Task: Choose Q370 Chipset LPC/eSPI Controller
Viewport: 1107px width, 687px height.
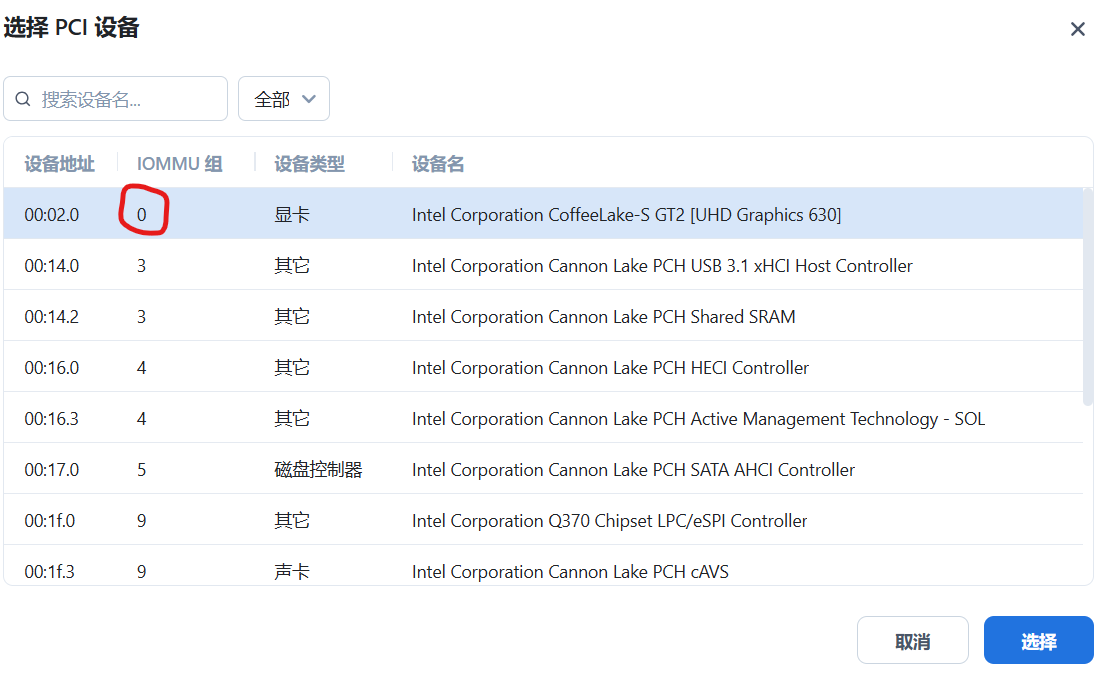Action: tap(609, 521)
